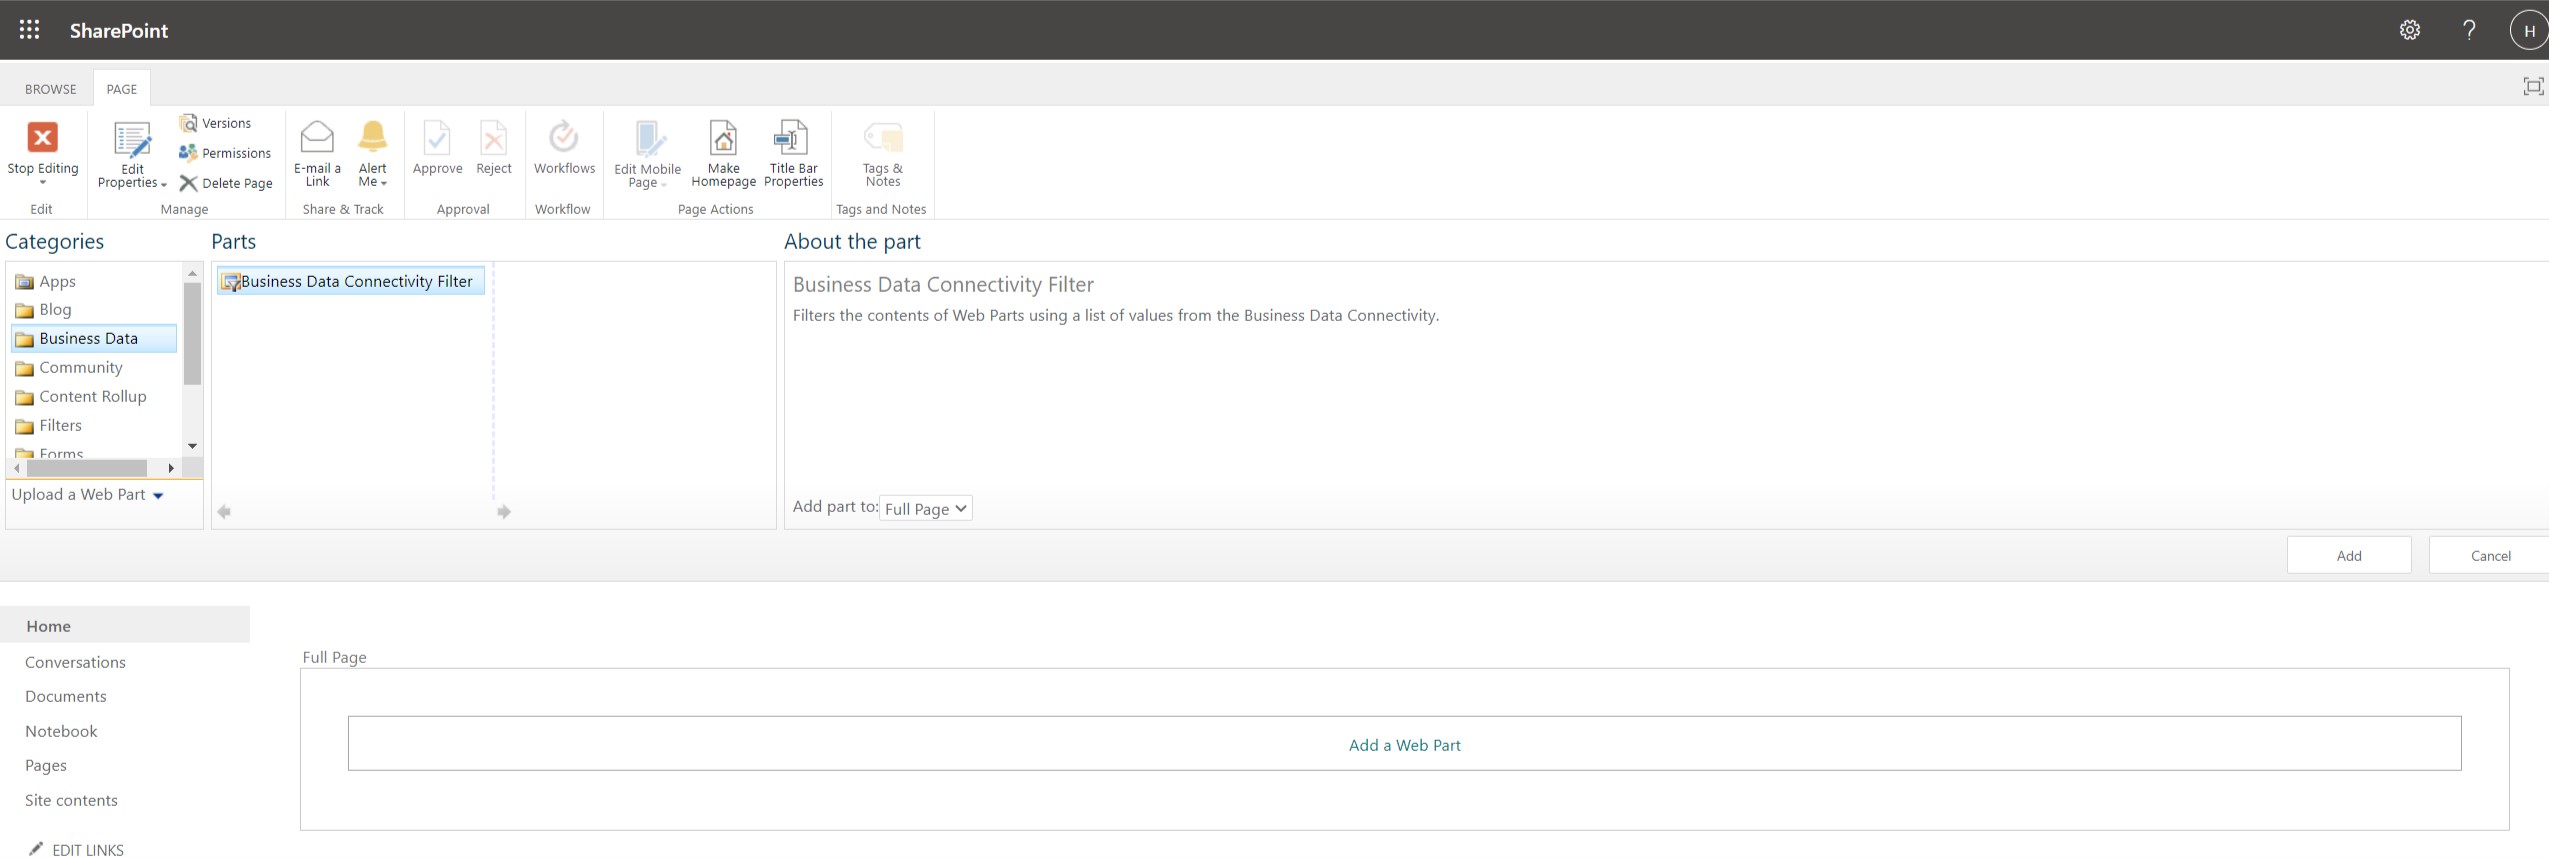Click categories list scroll up arrow
This screenshot has height=858, width=2549.
[193, 273]
